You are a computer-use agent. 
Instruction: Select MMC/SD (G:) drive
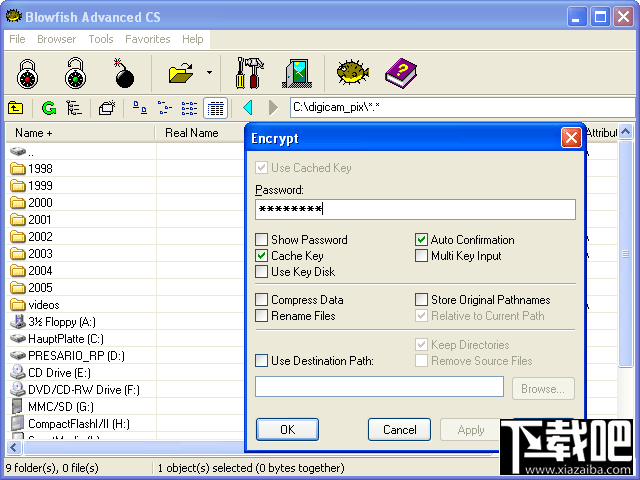click(52, 407)
